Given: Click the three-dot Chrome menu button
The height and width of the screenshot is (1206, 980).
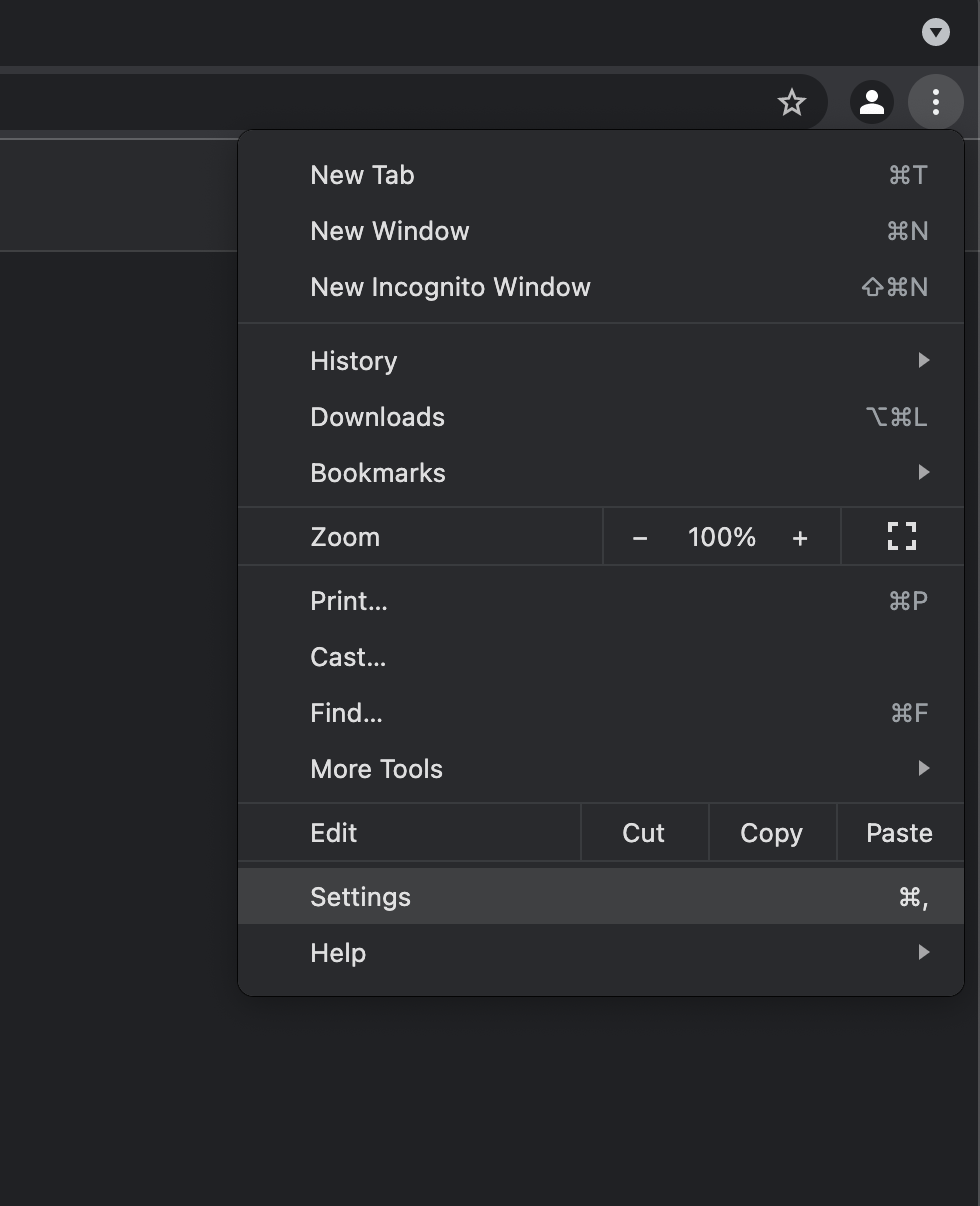Looking at the screenshot, I should click(x=935, y=102).
